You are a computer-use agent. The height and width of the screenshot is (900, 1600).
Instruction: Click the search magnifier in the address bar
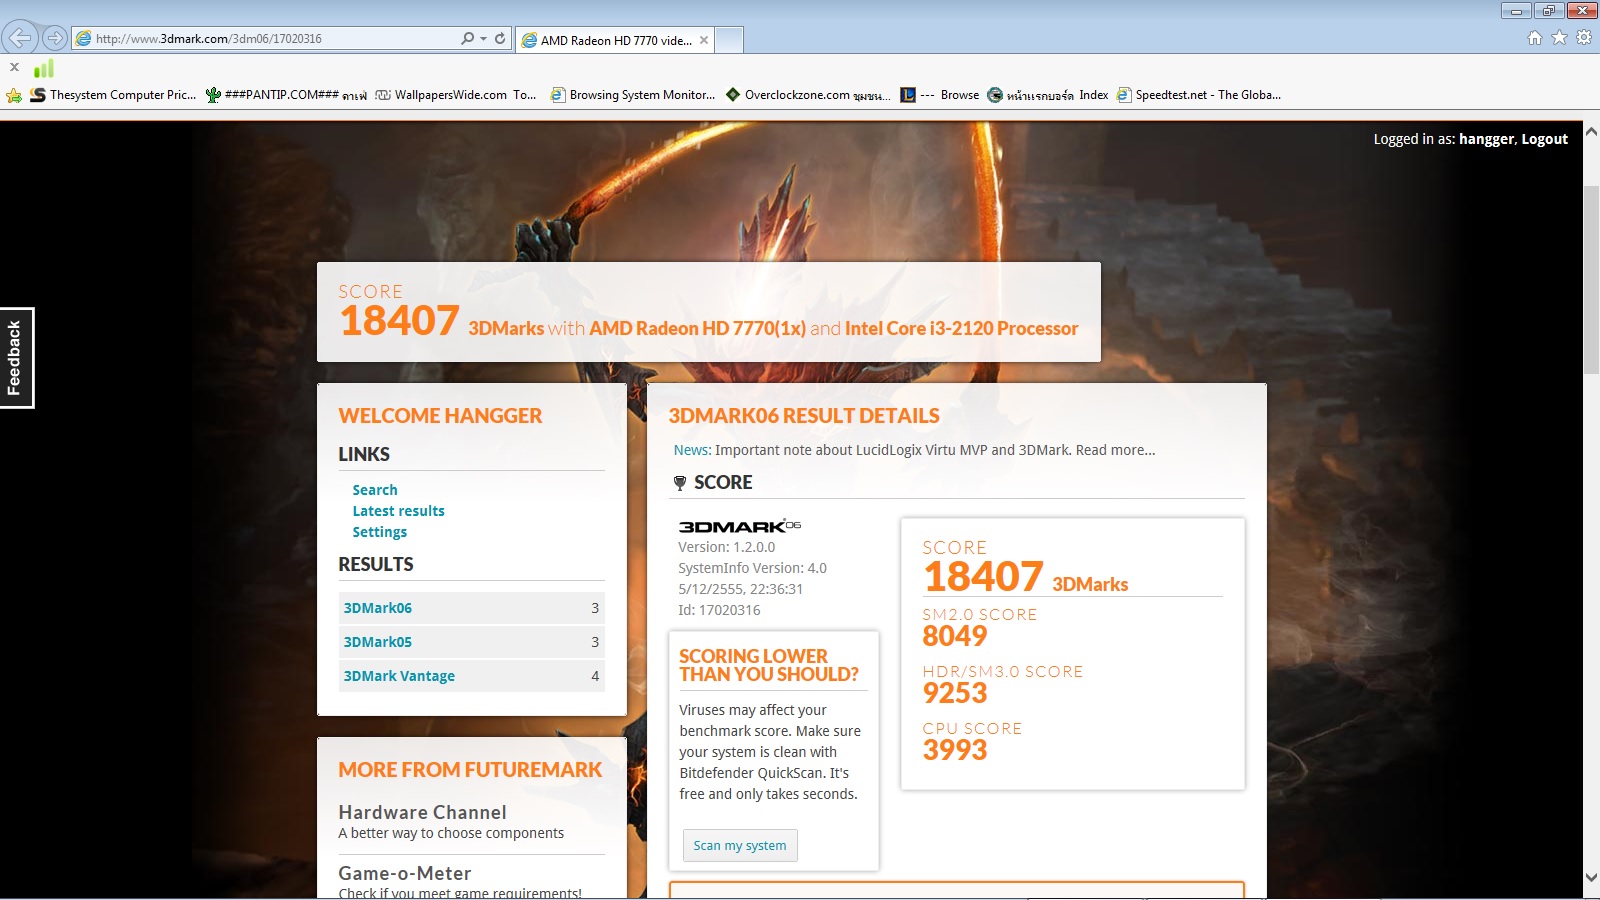(x=467, y=38)
